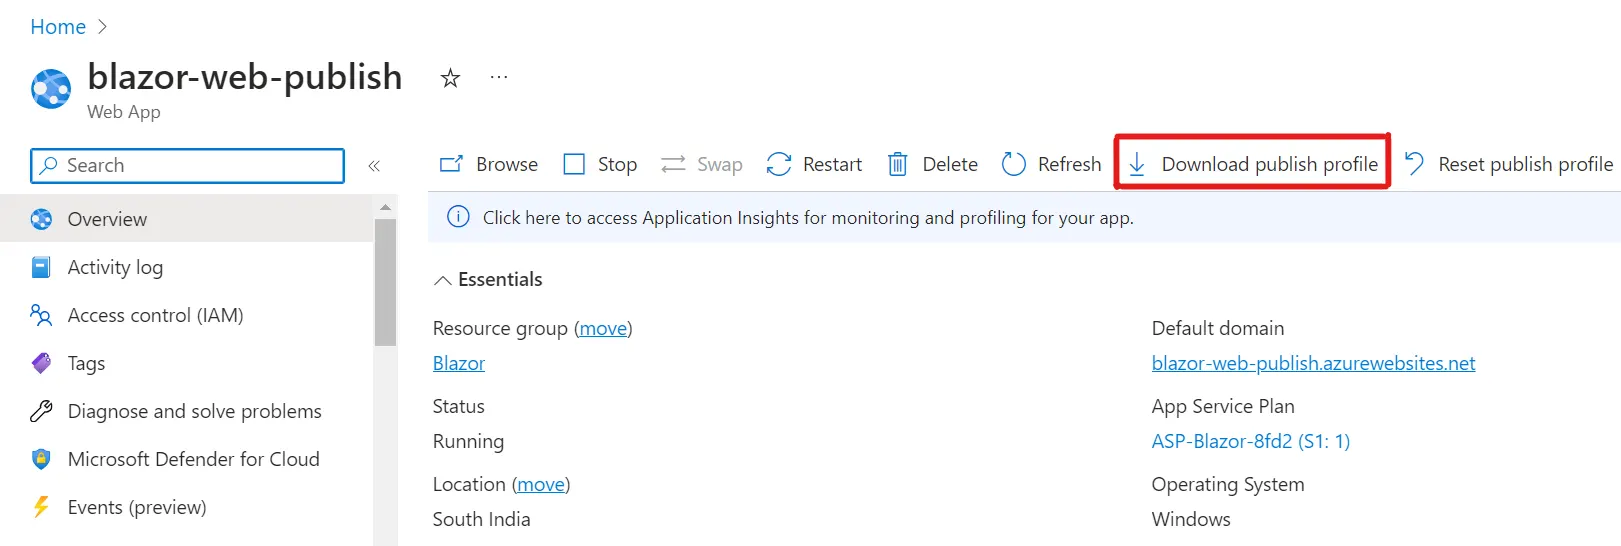Click the Default domain label
The height and width of the screenshot is (546, 1621).
1218,328
